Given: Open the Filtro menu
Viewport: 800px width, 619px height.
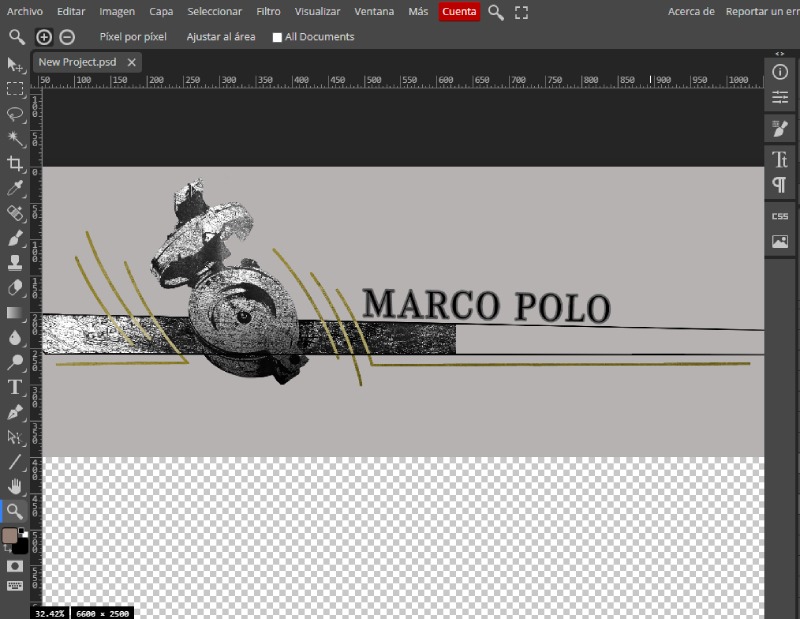Looking at the screenshot, I should click(x=268, y=11).
